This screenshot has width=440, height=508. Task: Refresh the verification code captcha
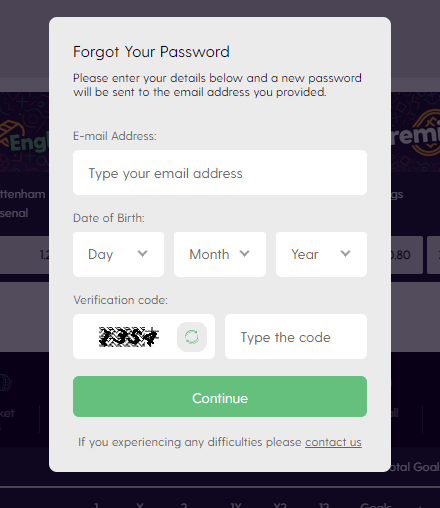click(192, 337)
